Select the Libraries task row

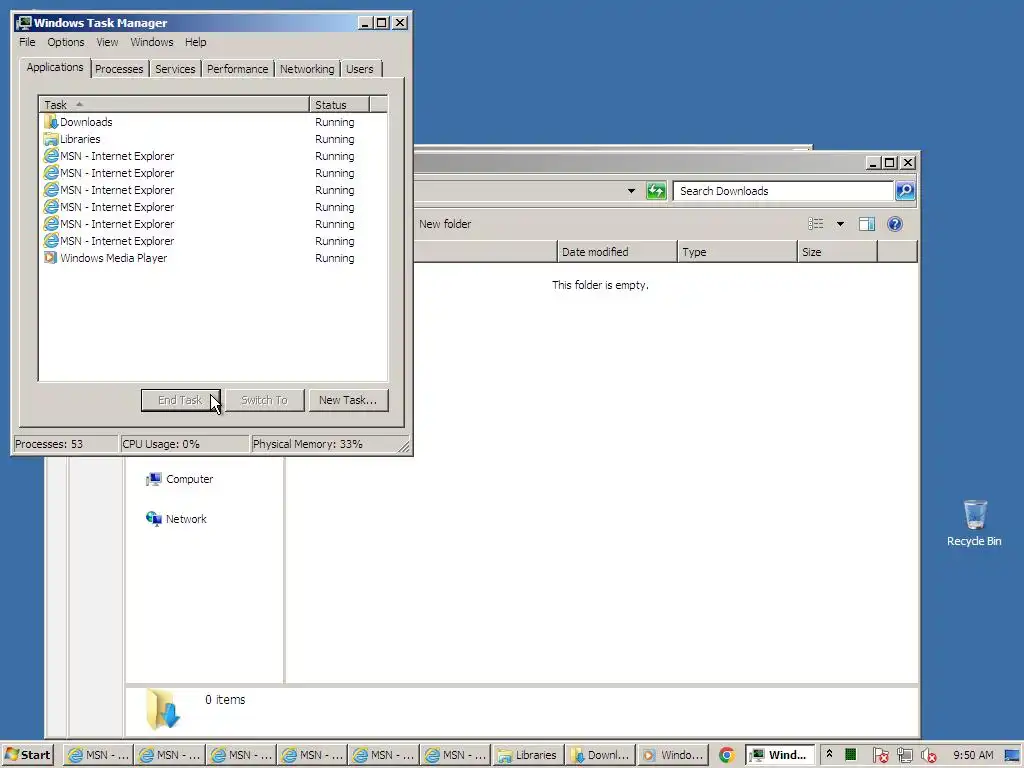tap(213, 139)
